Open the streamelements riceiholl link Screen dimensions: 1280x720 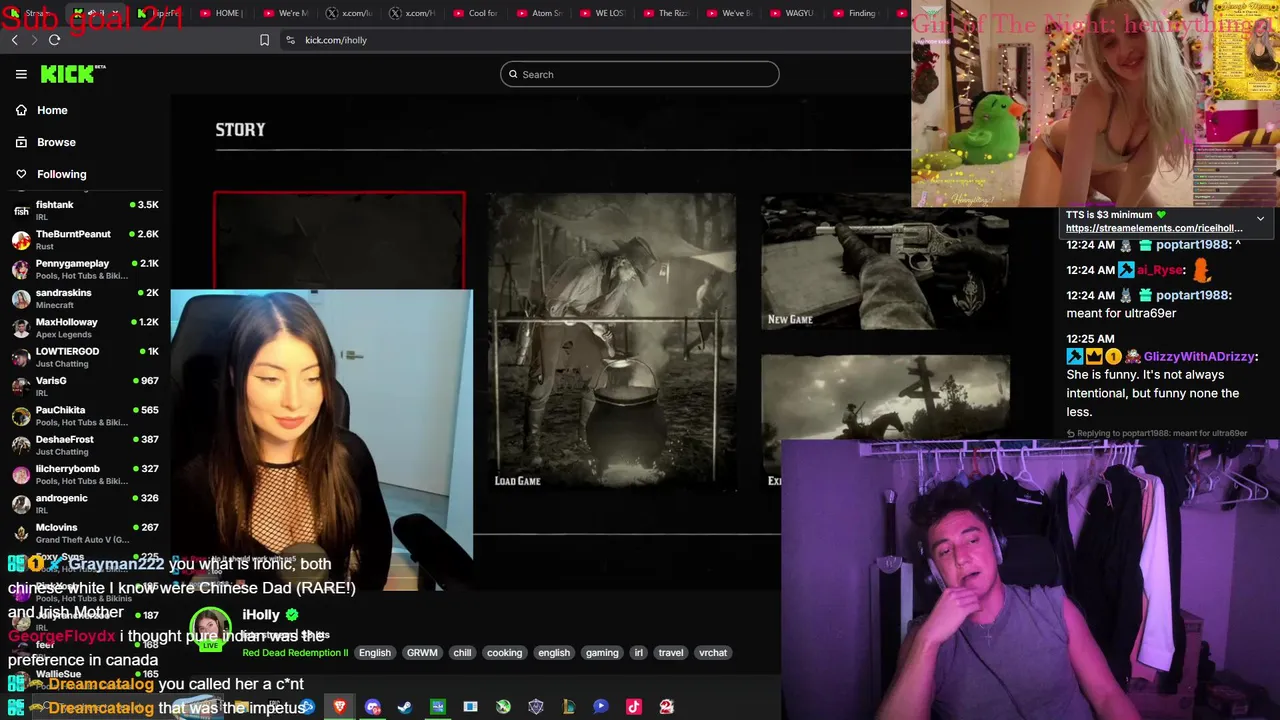click(1153, 228)
